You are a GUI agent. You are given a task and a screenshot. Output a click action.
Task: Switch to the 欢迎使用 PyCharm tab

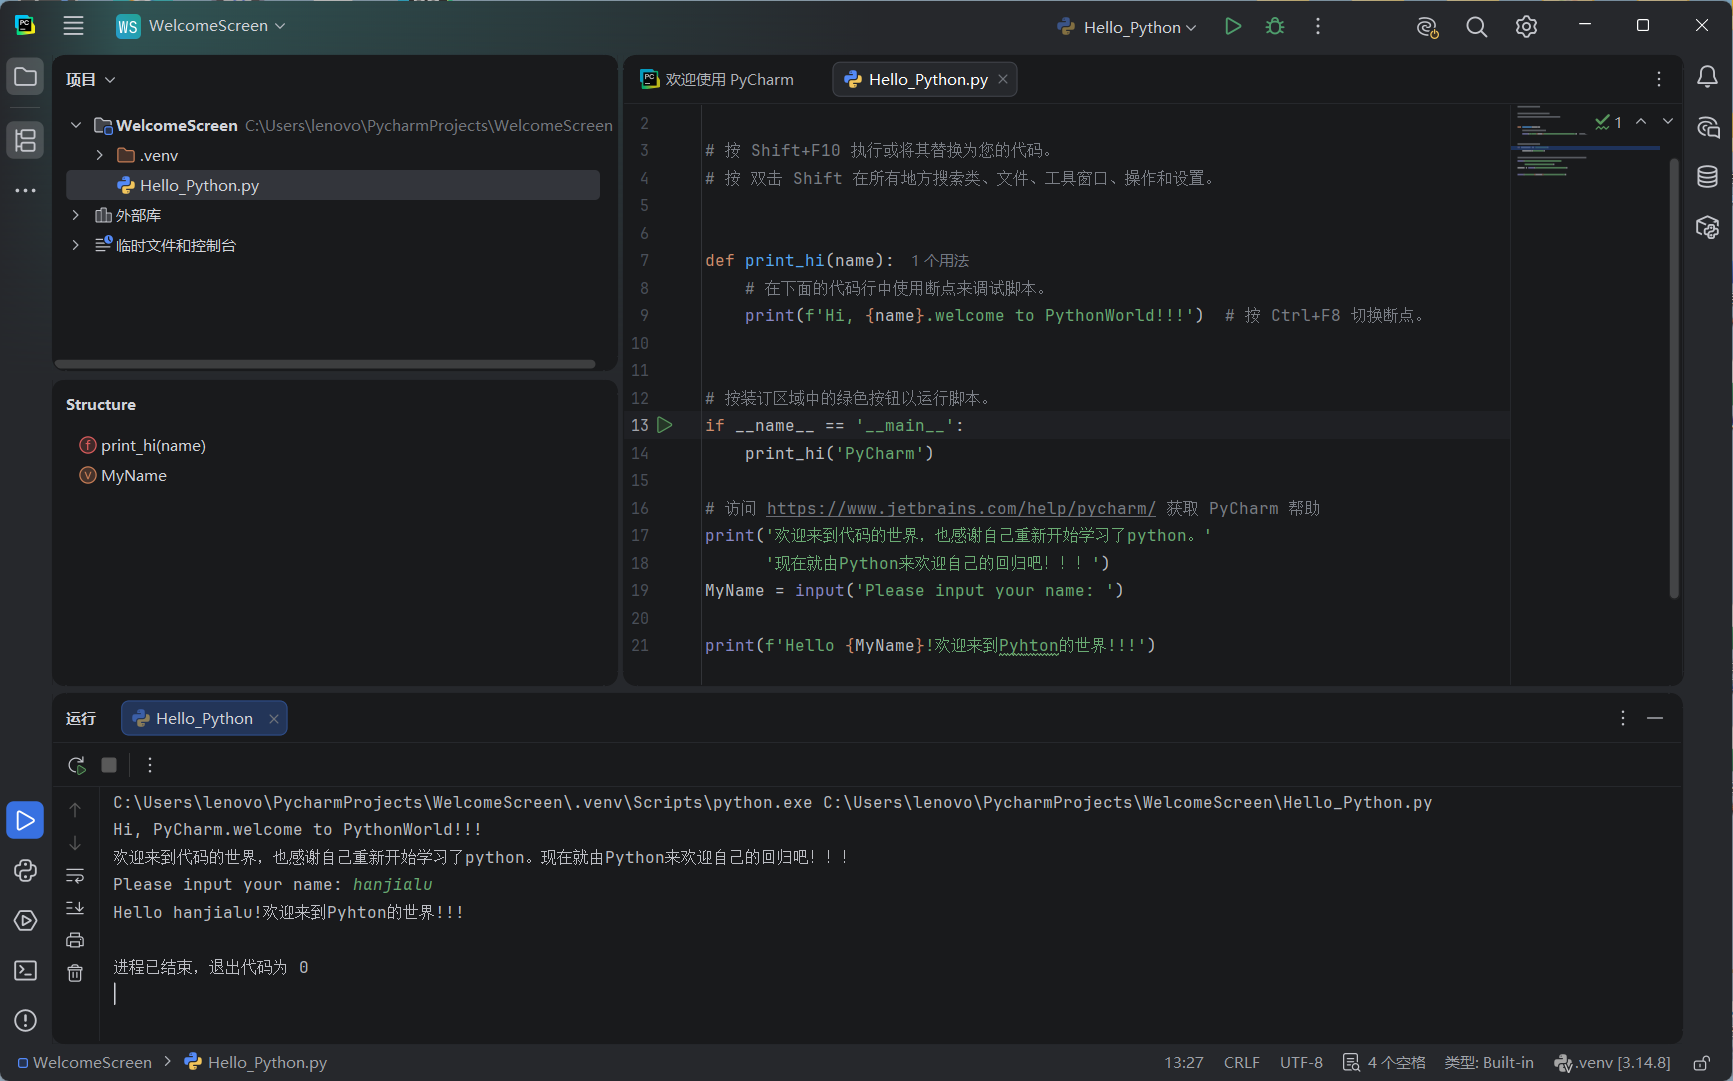pyautogui.click(x=717, y=79)
